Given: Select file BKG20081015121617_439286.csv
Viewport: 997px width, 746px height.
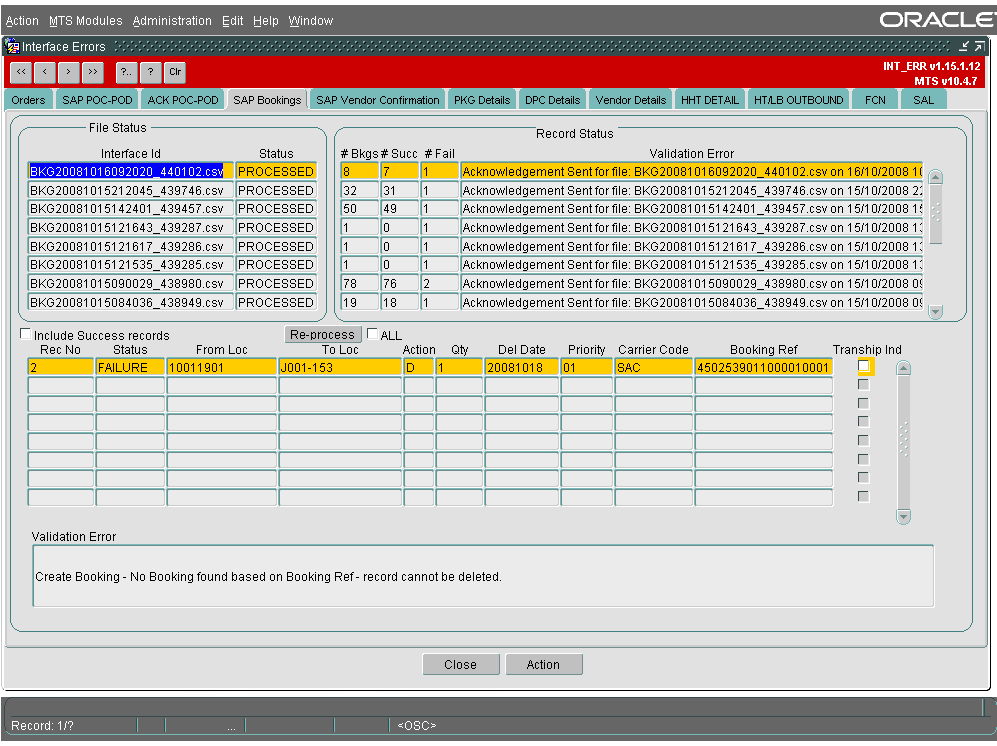Looking at the screenshot, I should pos(130,246).
